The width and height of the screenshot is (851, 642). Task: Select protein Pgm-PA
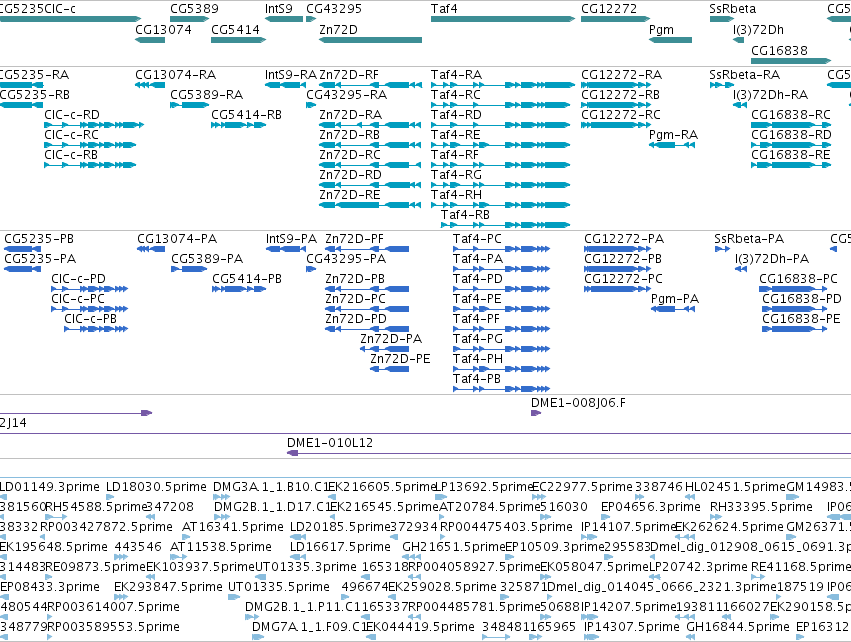[675, 298]
